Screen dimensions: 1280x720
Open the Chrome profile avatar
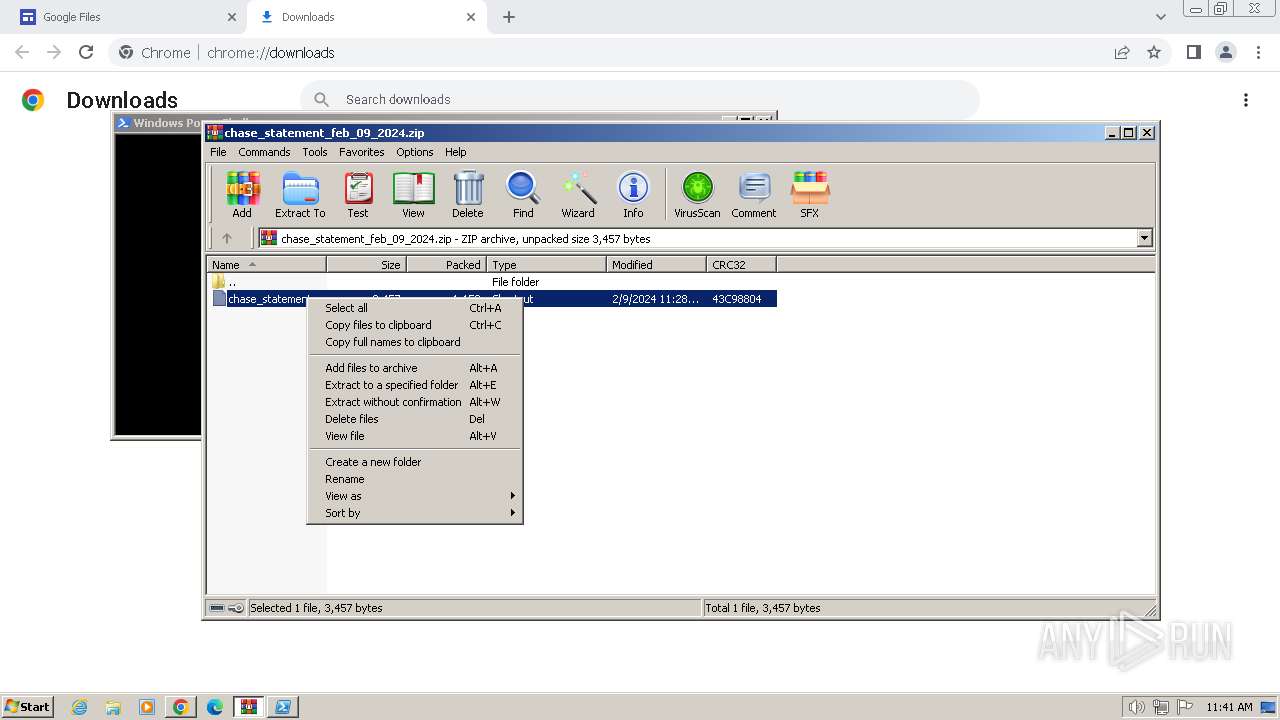(x=1226, y=52)
